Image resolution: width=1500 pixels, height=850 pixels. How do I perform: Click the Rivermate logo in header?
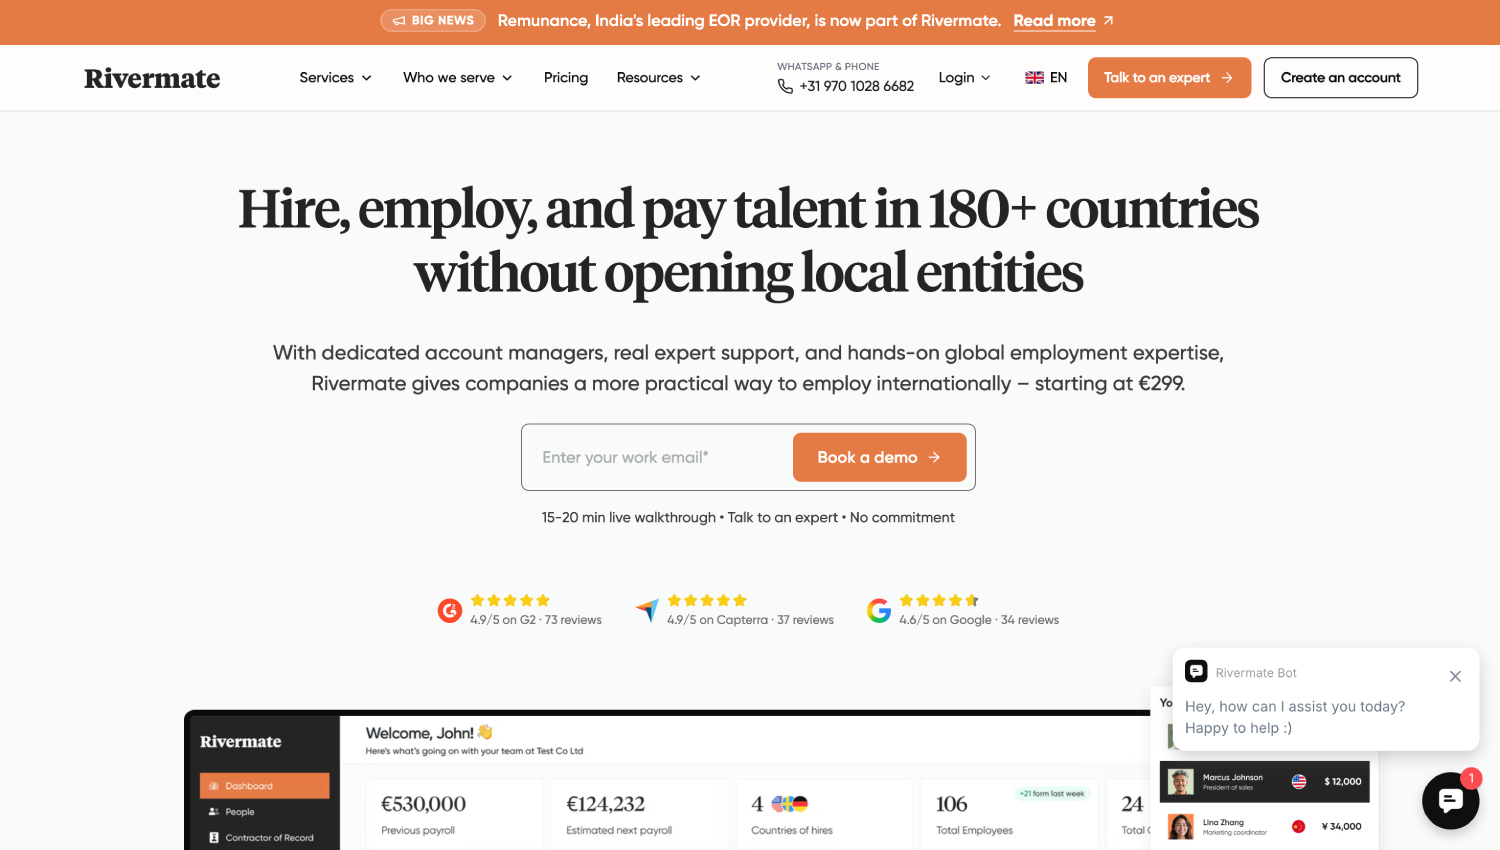152,78
